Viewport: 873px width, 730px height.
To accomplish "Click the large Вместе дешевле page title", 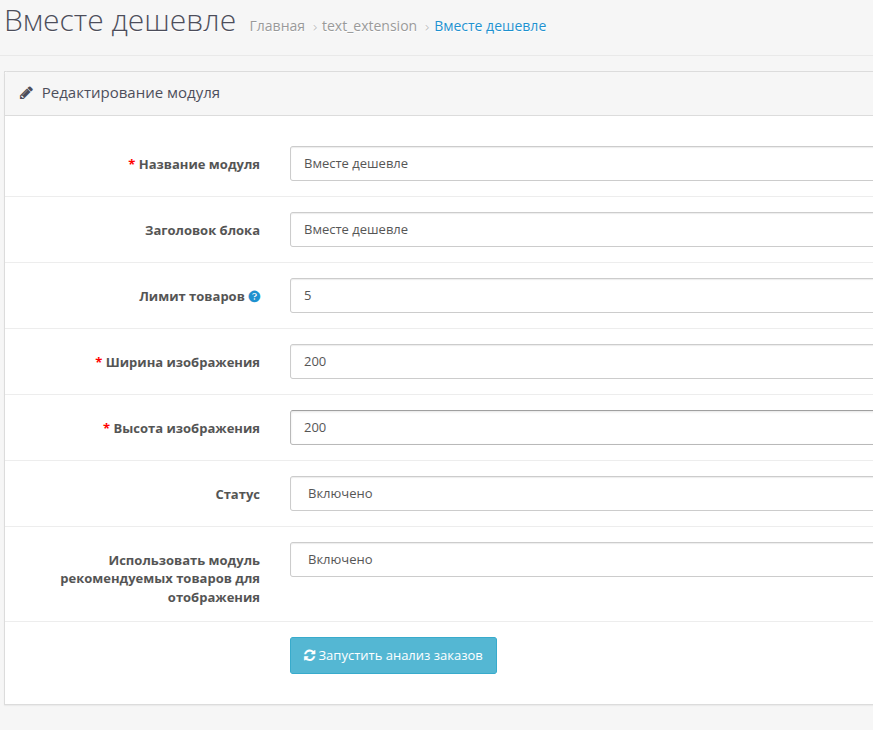I will coord(121,22).
